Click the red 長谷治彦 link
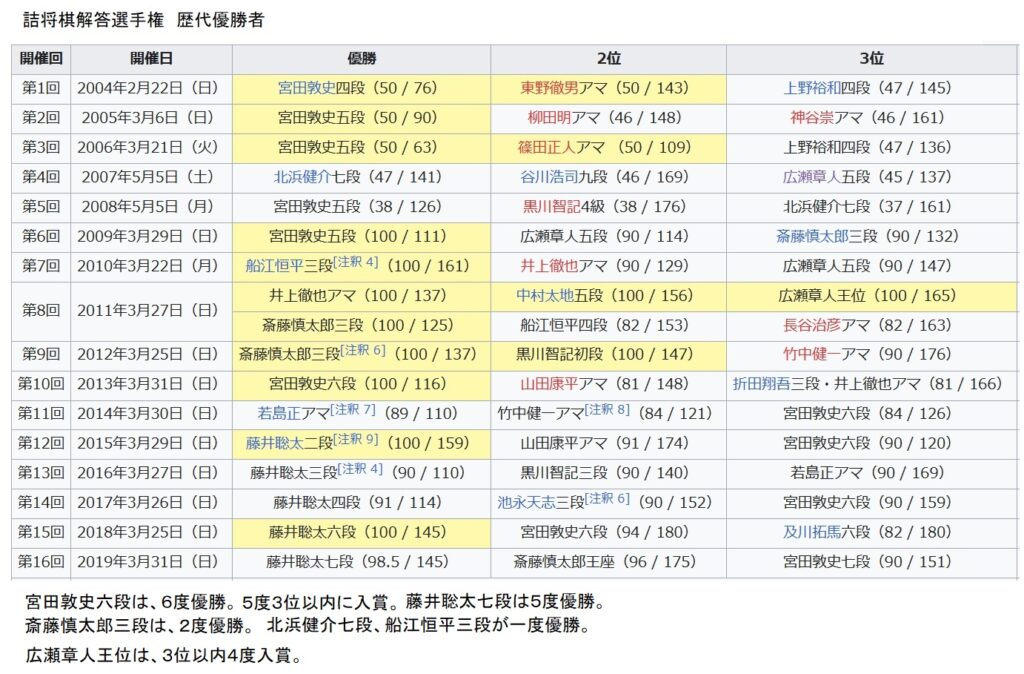Viewport: 1024px width, 674px height. pos(812,325)
